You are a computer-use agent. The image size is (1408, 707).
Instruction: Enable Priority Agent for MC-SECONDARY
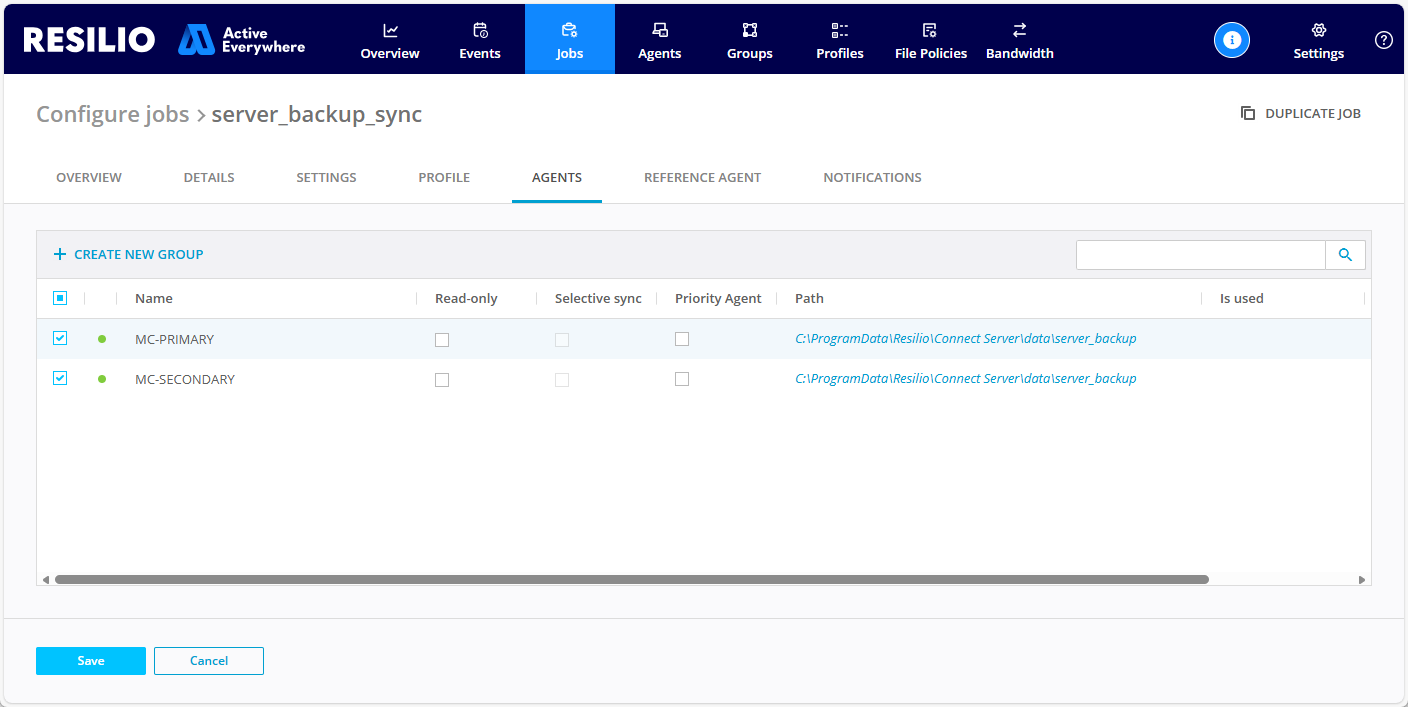pyautogui.click(x=682, y=379)
